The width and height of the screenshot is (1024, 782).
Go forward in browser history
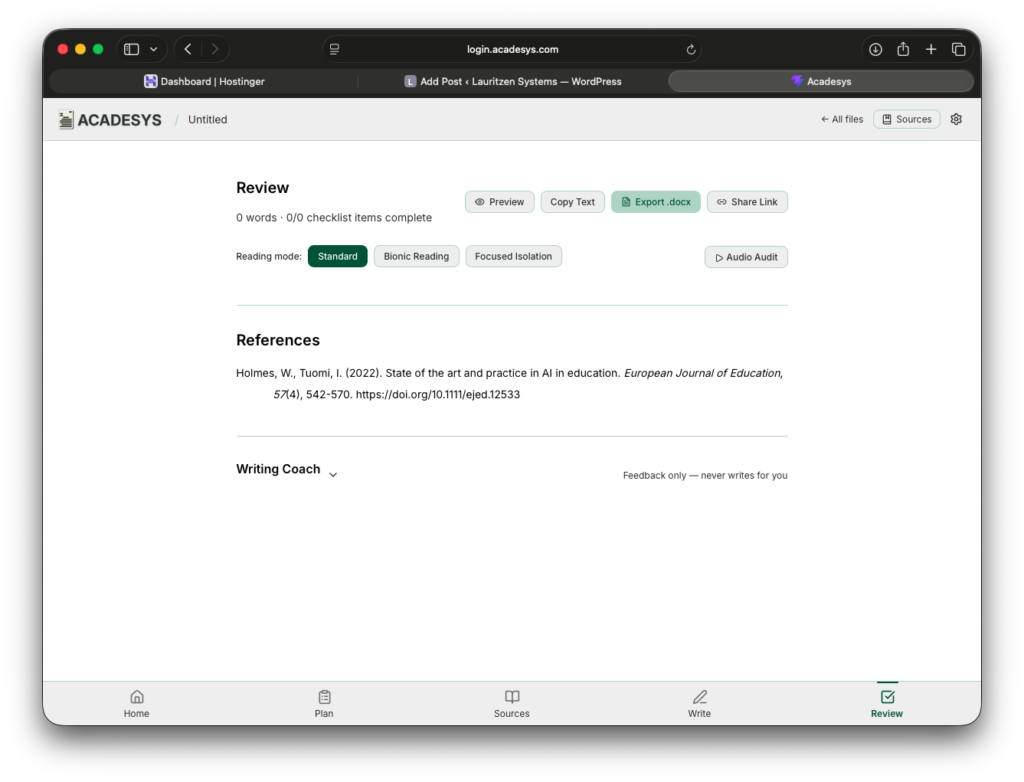tap(215, 49)
